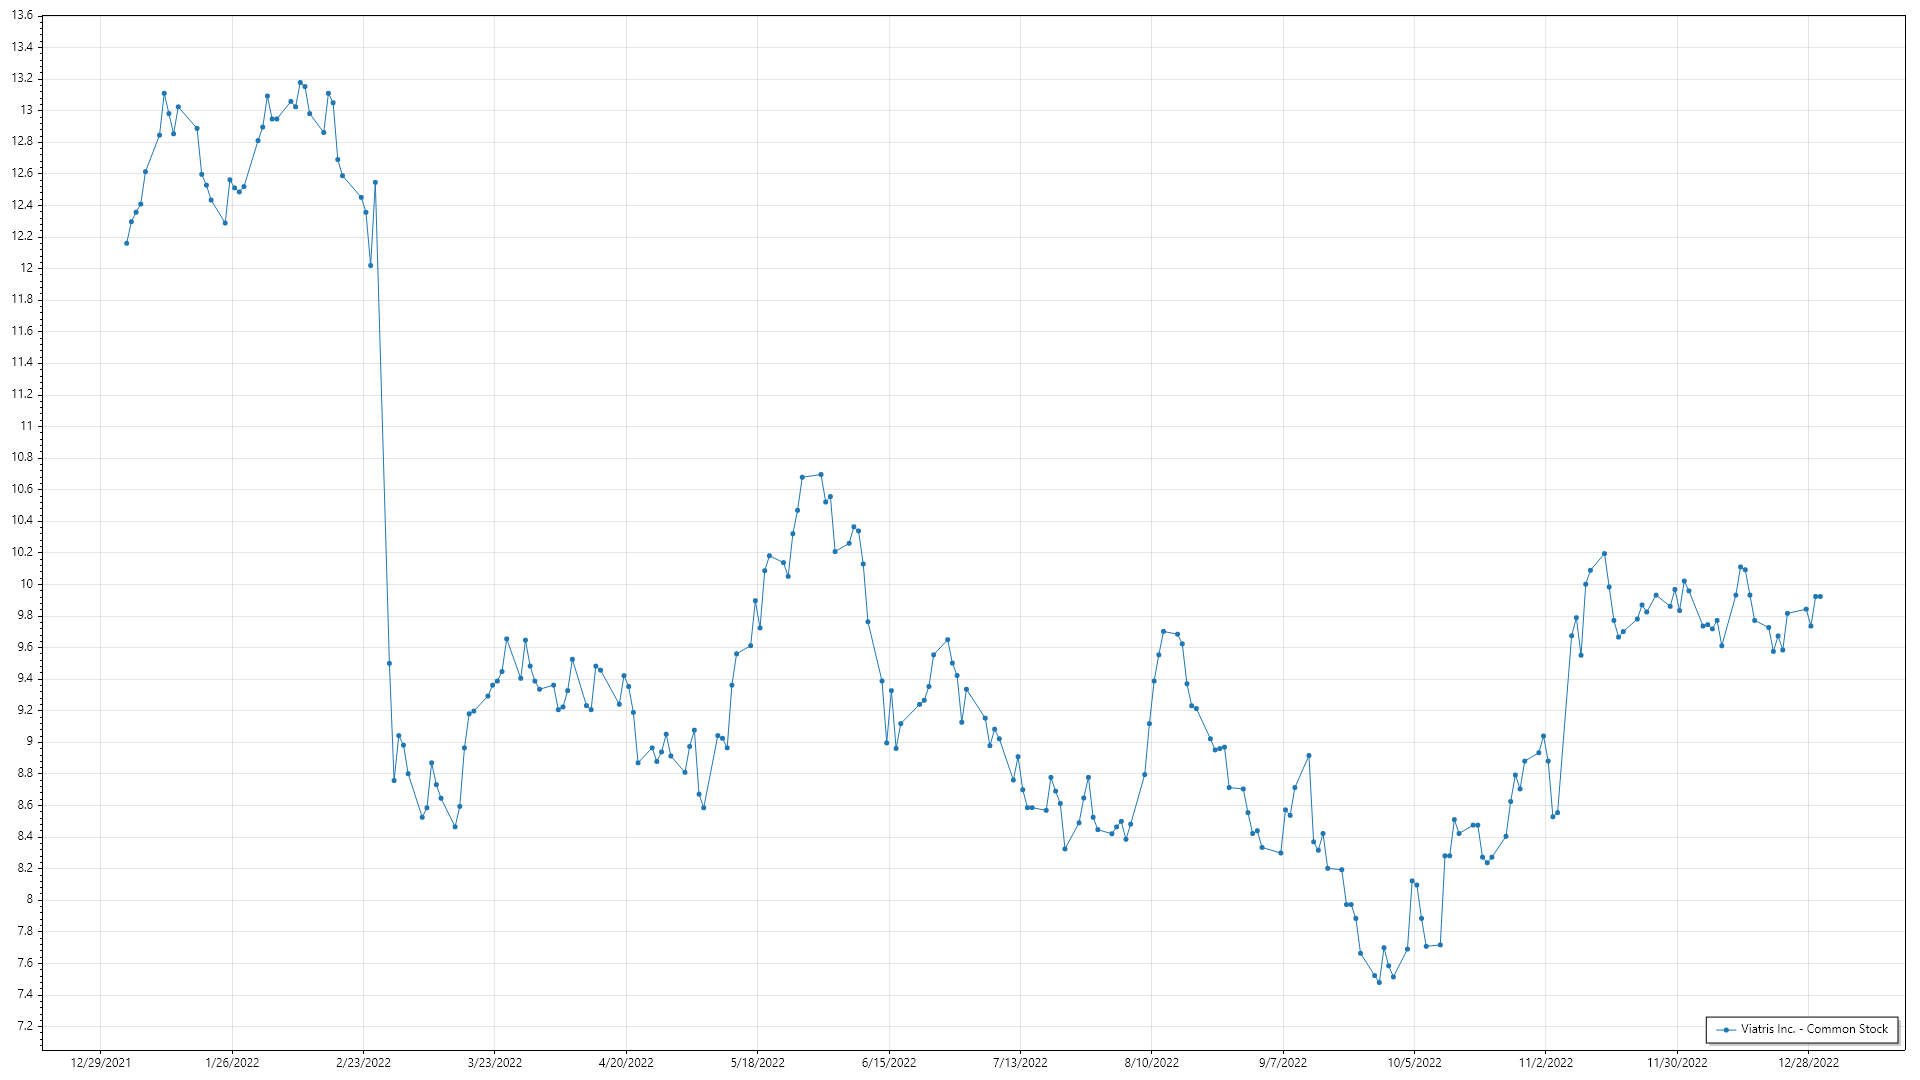Viewport: 1920px width, 1080px height.
Task: Click the 7.2 y-axis label
Action: pos(24,1026)
